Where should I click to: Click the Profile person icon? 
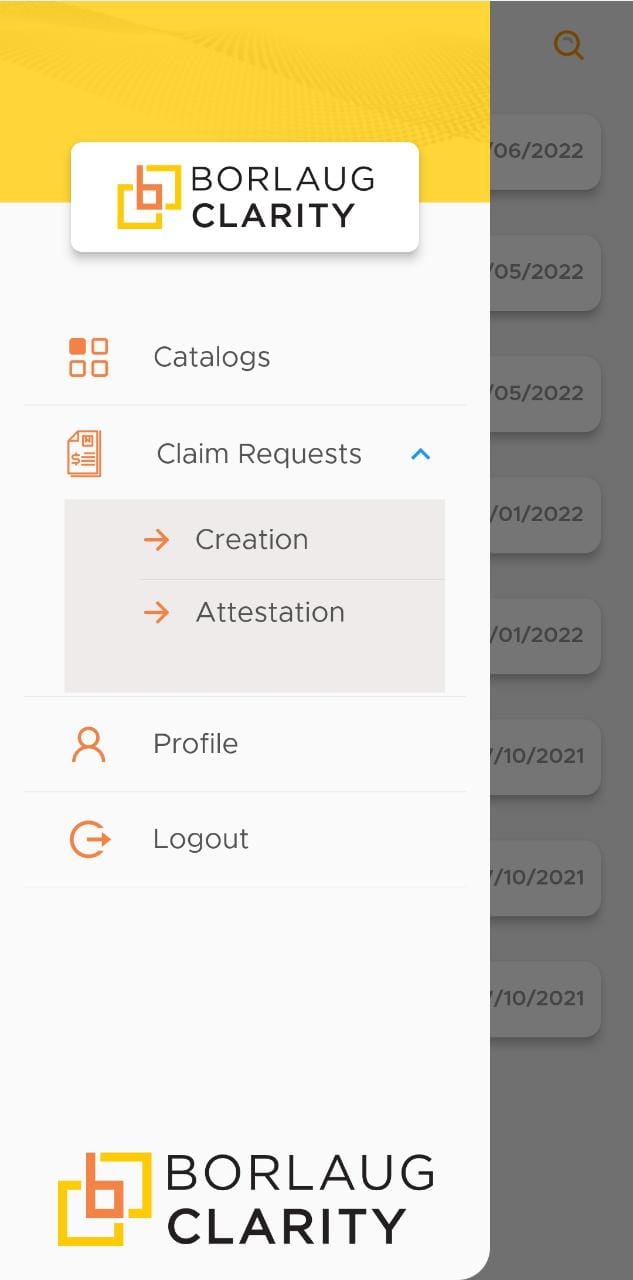point(88,745)
